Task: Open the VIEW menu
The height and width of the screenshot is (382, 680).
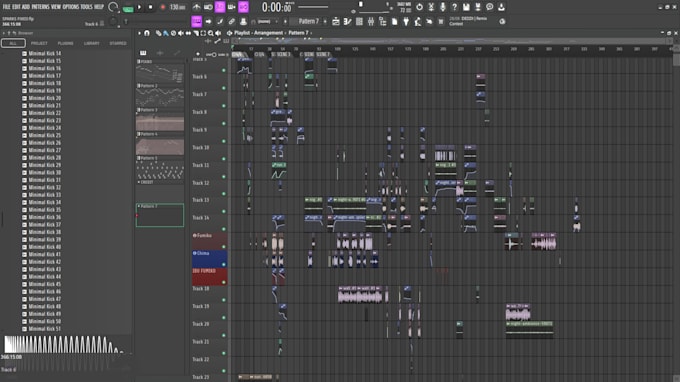Action: 56,7
